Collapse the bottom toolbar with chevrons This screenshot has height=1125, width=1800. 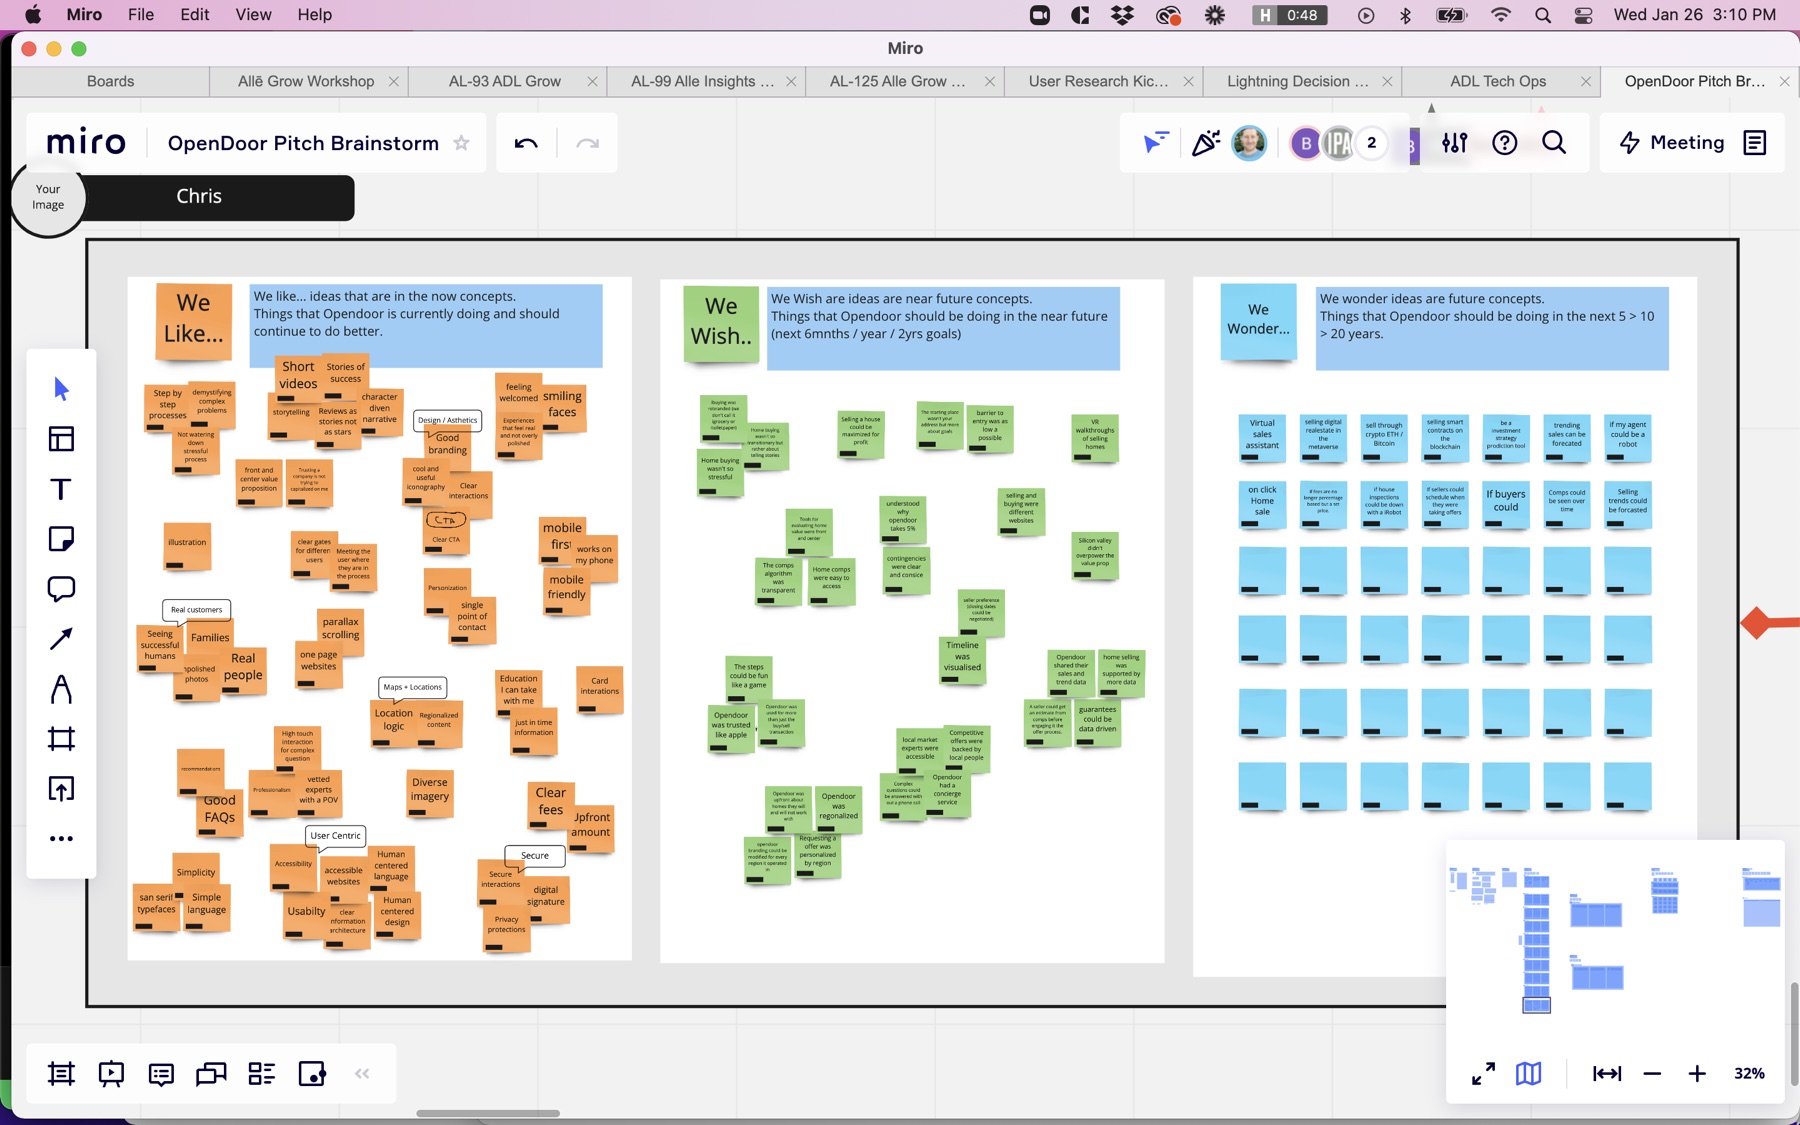point(362,1074)
